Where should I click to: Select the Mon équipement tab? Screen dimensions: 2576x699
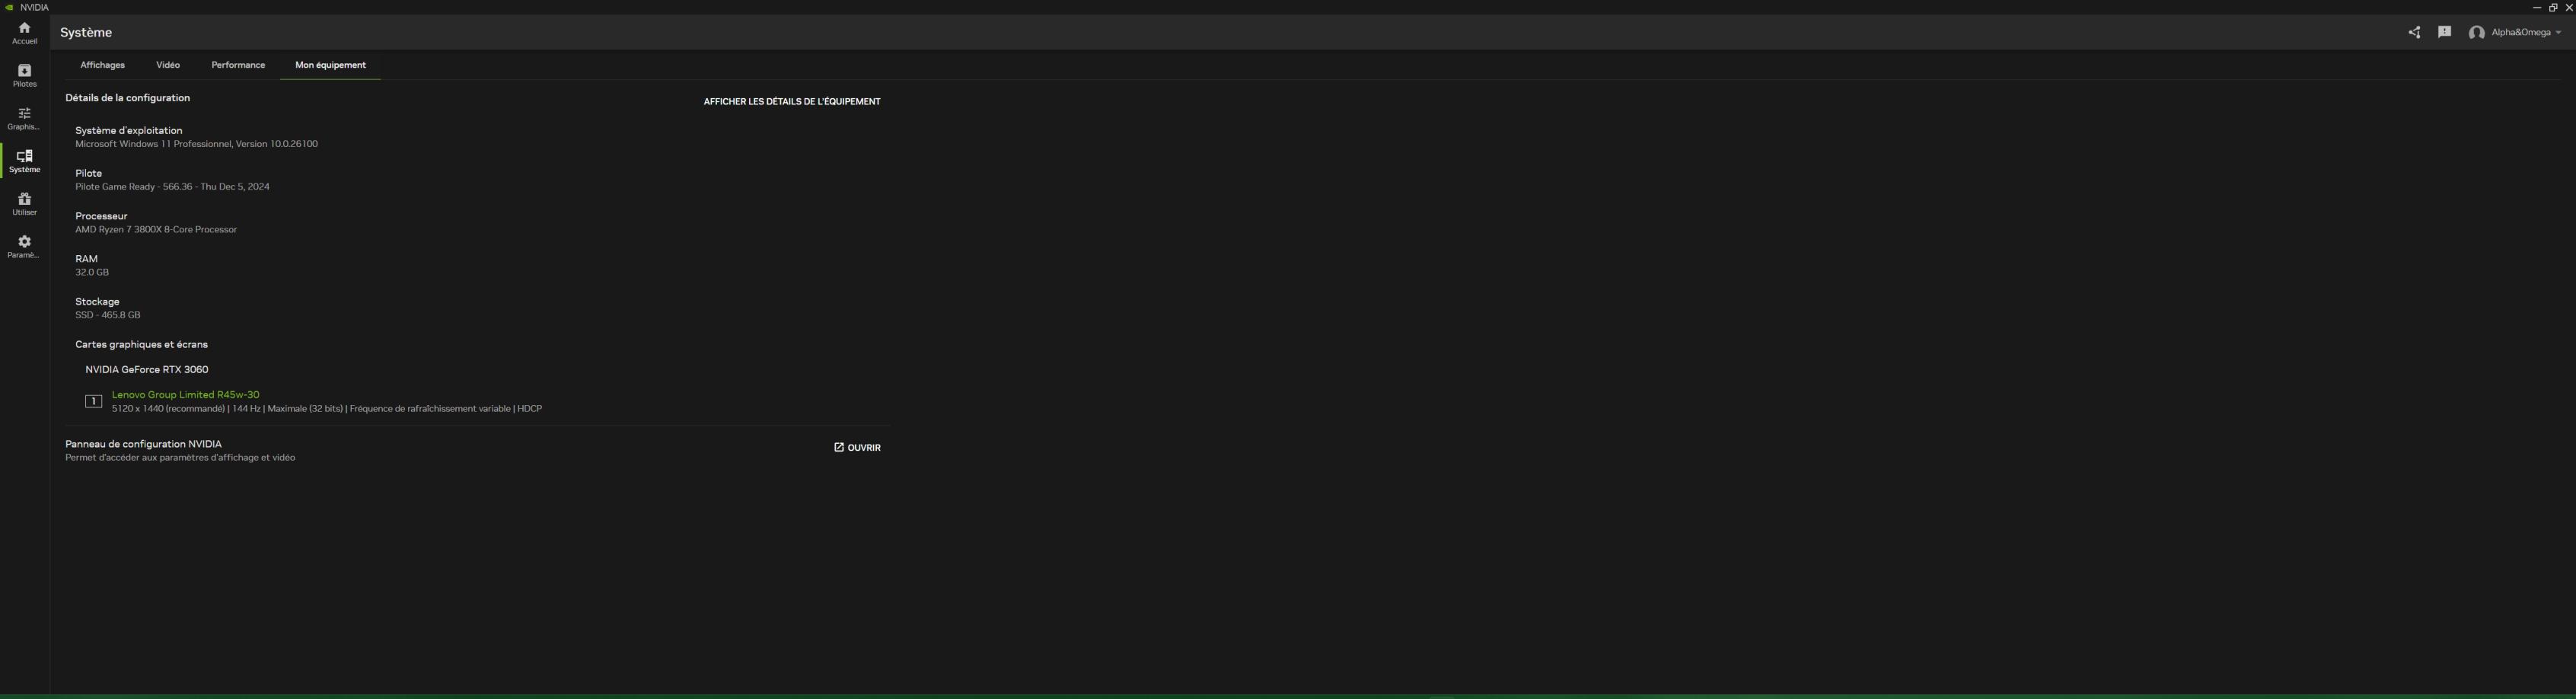(330, 65)
